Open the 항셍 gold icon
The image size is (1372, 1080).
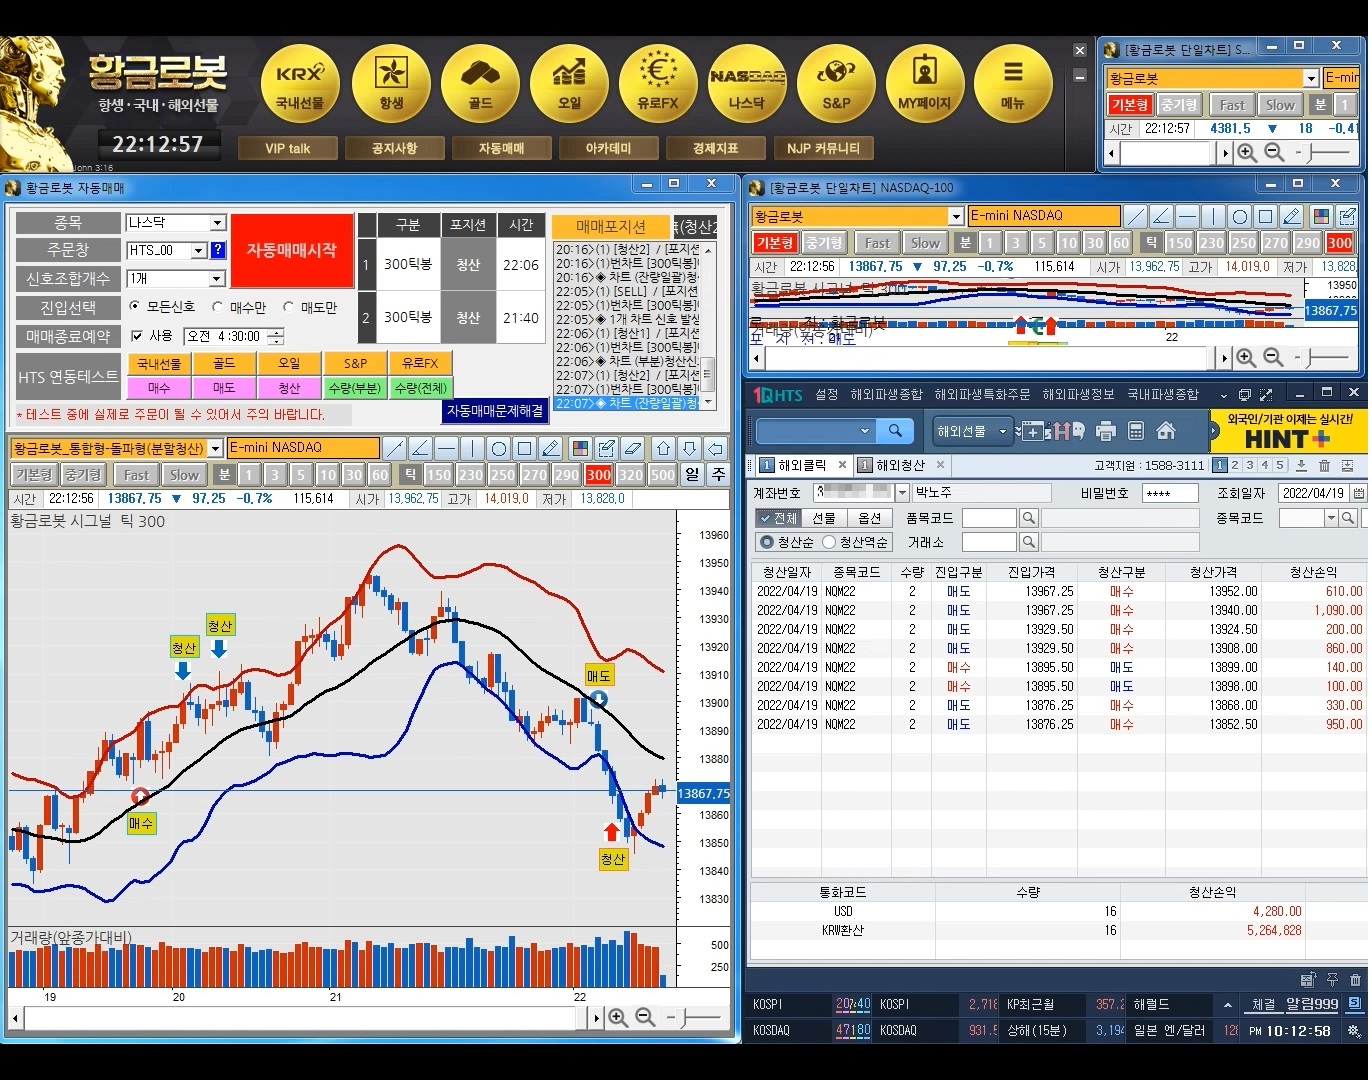(391, 85)
